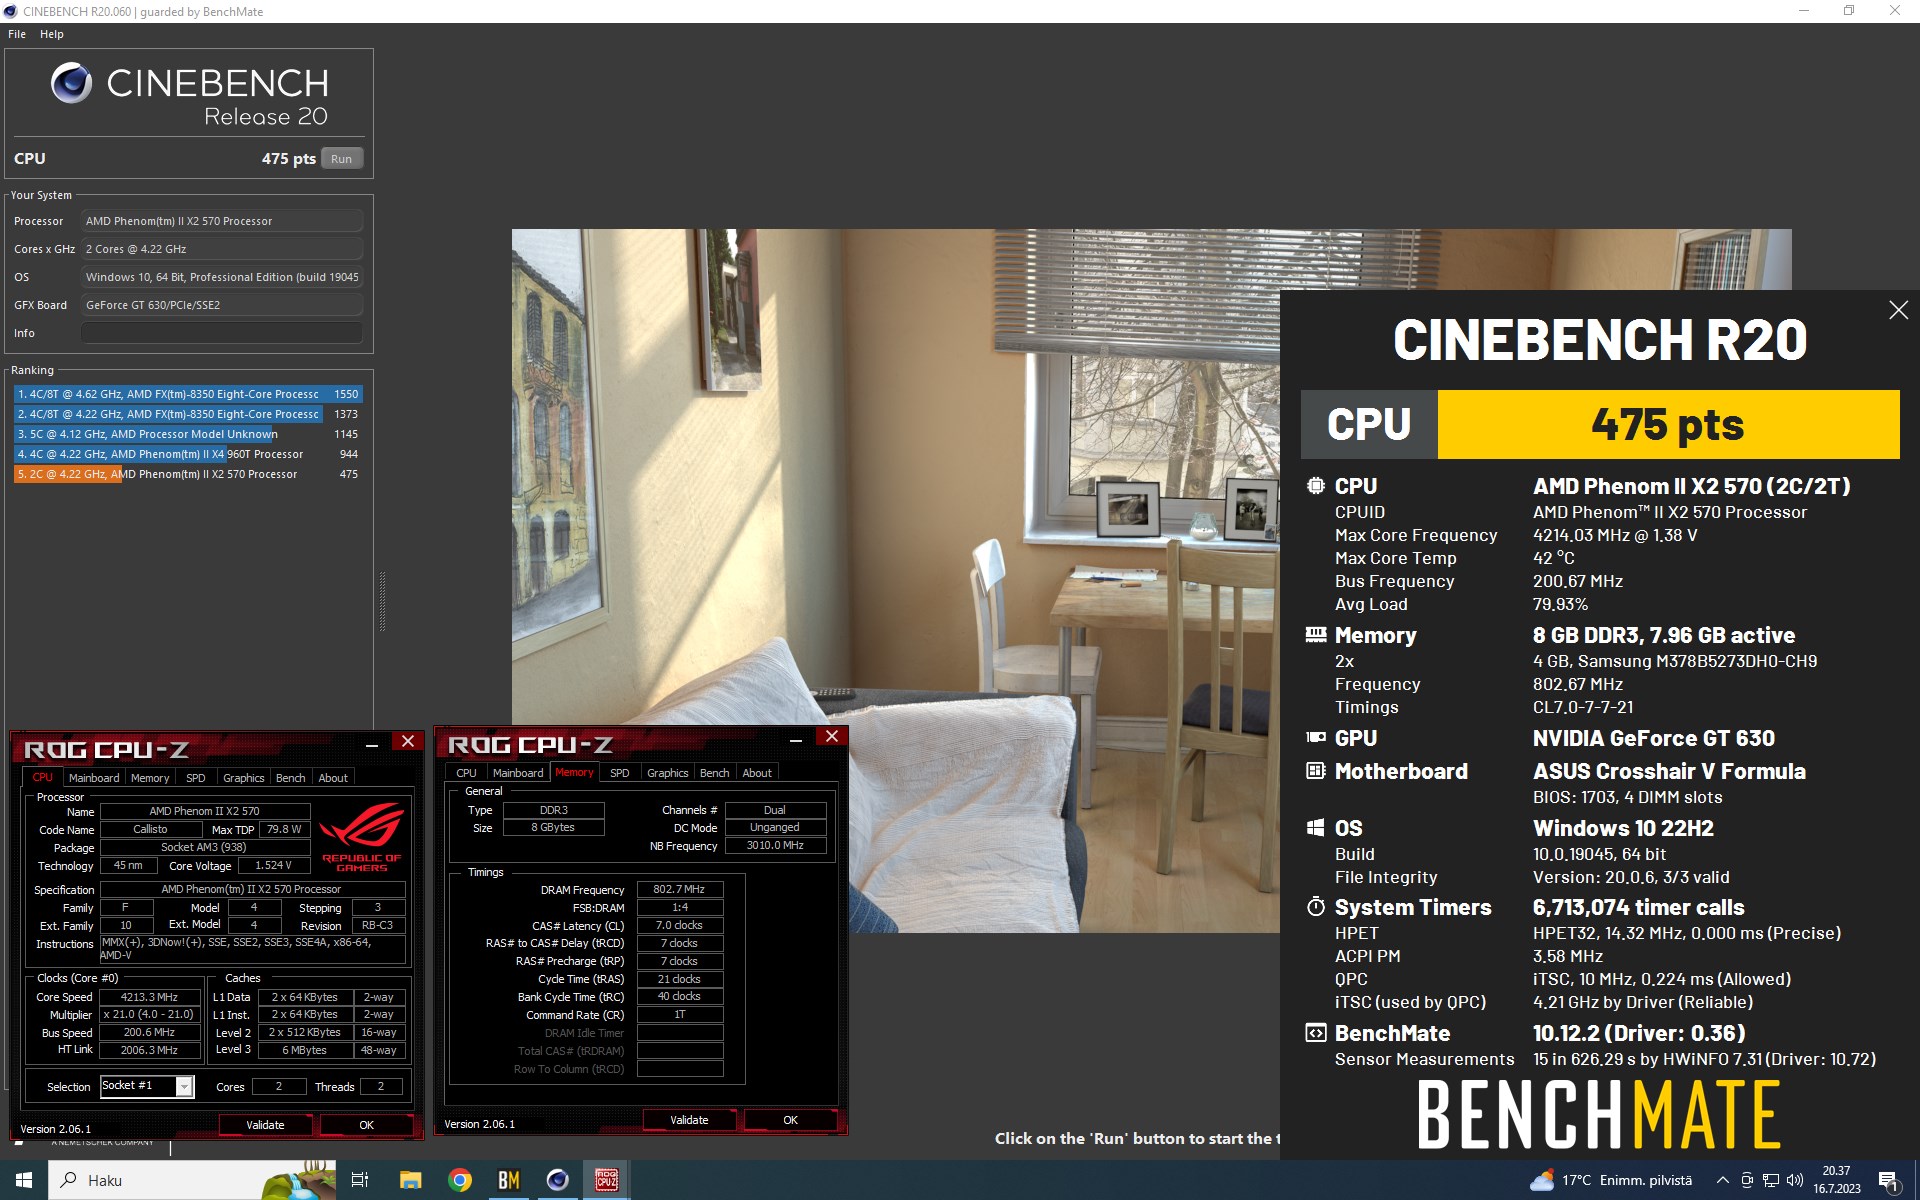Screen dimensions: 1920x1200
Task: Click OK in the left CPU-Z window
Action: [366, 1125]
